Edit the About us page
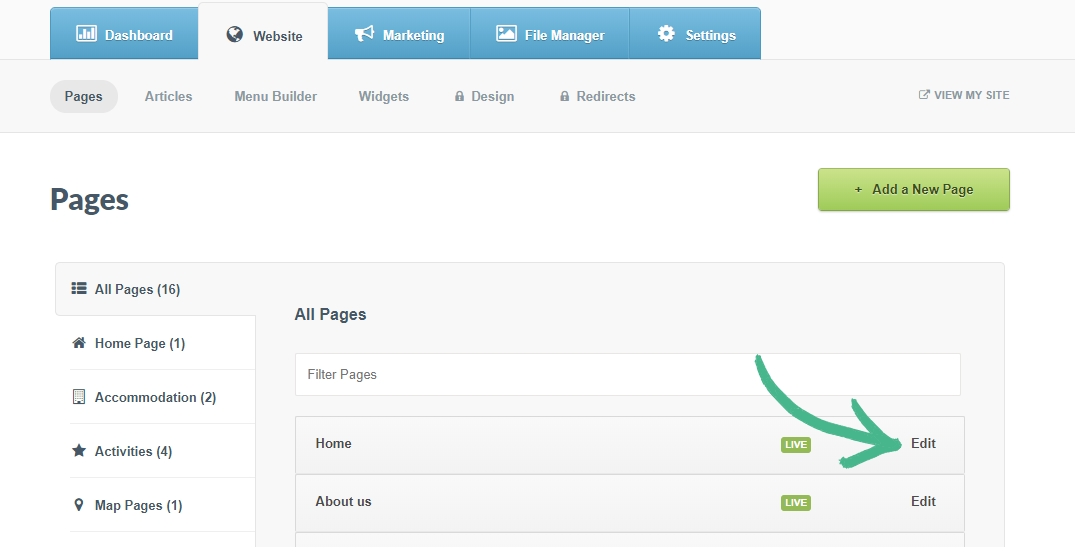 point(923,501)
